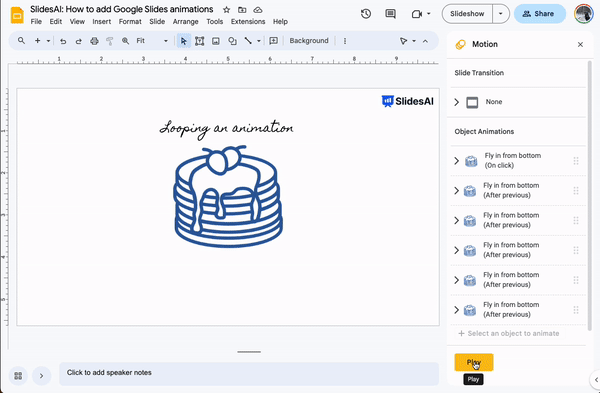Image resolution: width=600 pixels, height=393 pixels.
Task: Open the Tools menu
Action: pos(215,22)
